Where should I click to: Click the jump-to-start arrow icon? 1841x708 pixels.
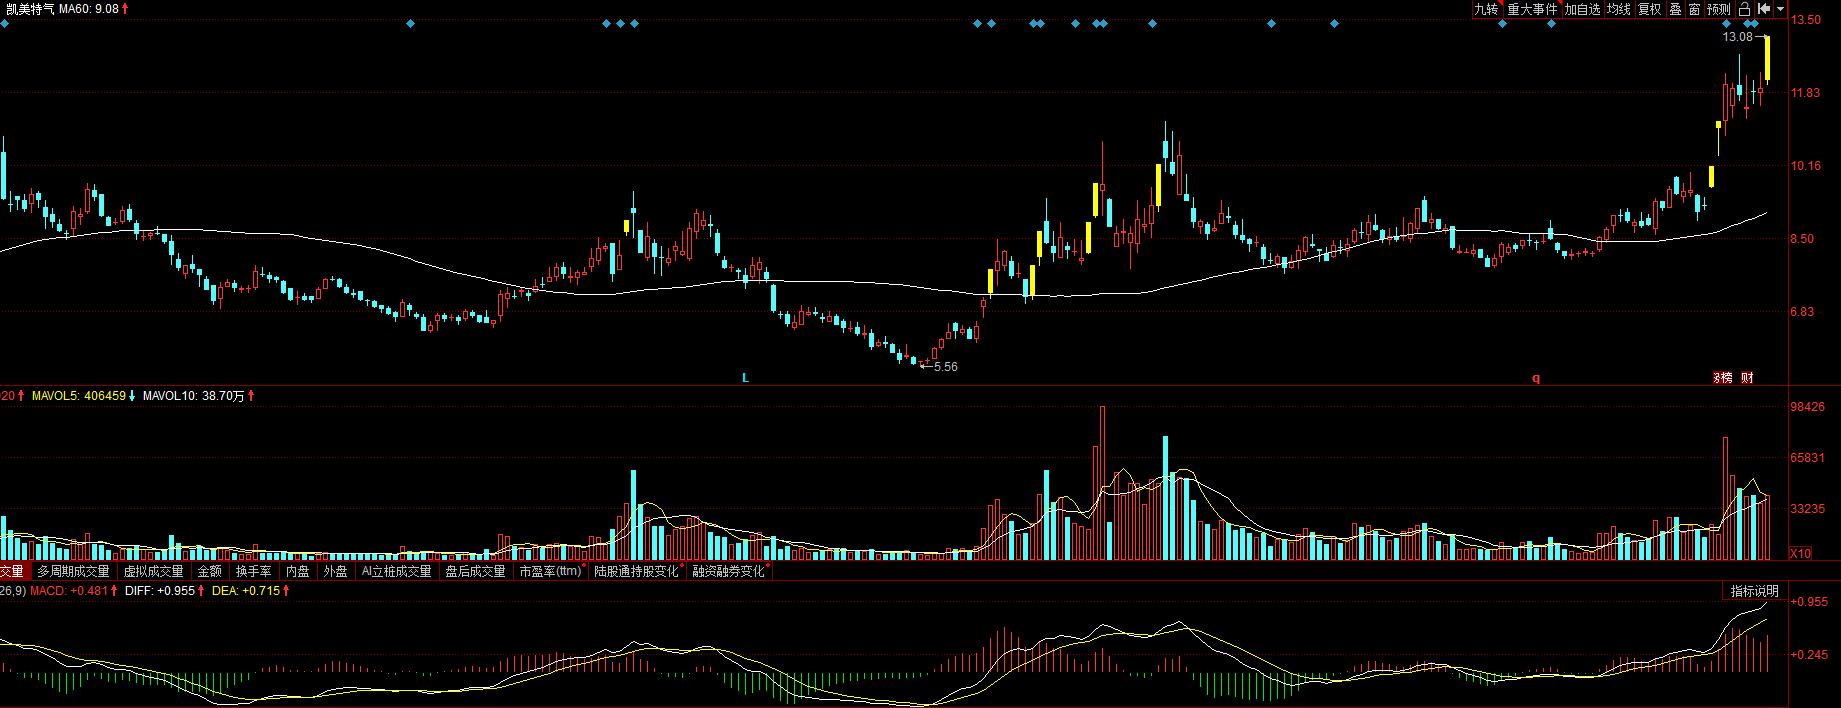[1764, 9]
